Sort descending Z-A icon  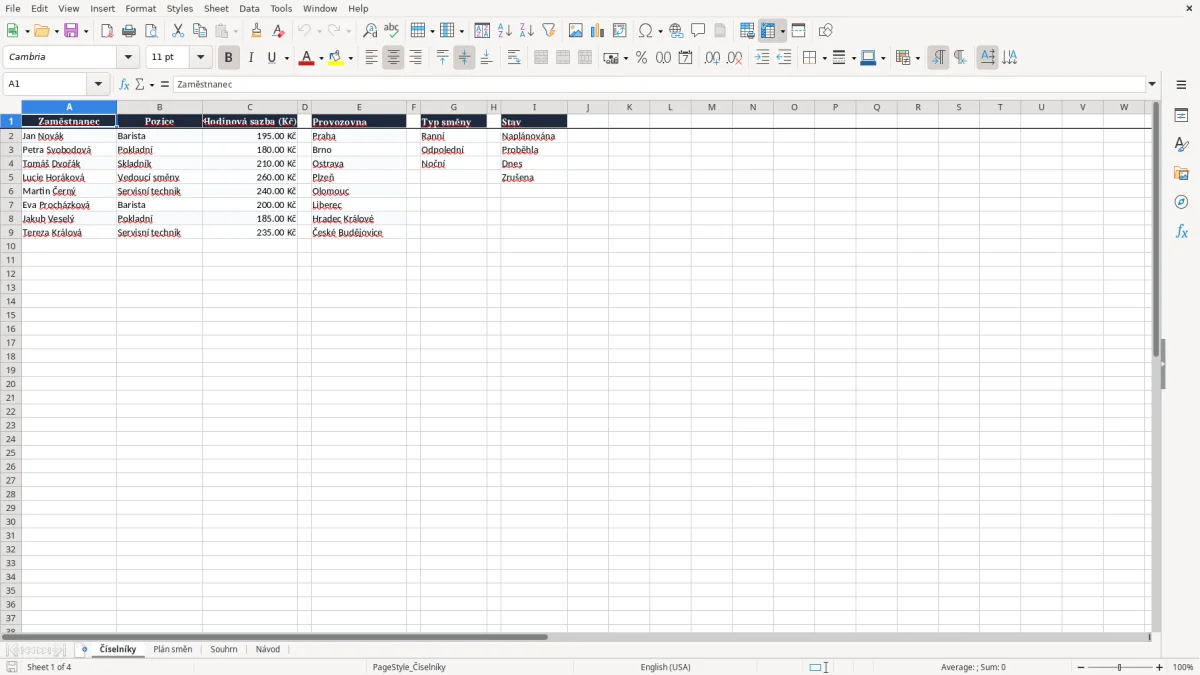526,31
